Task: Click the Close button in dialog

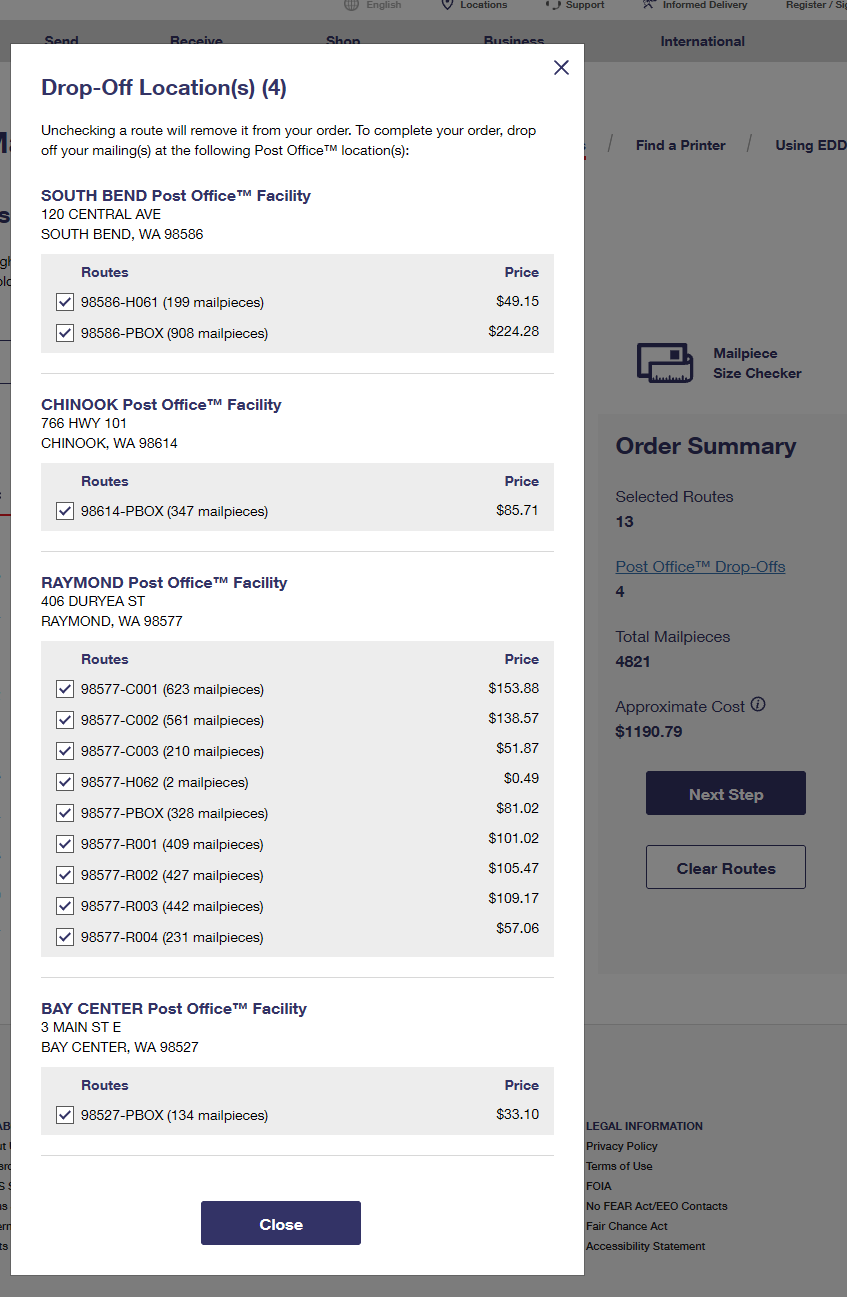Action: tap(281, 1223)
